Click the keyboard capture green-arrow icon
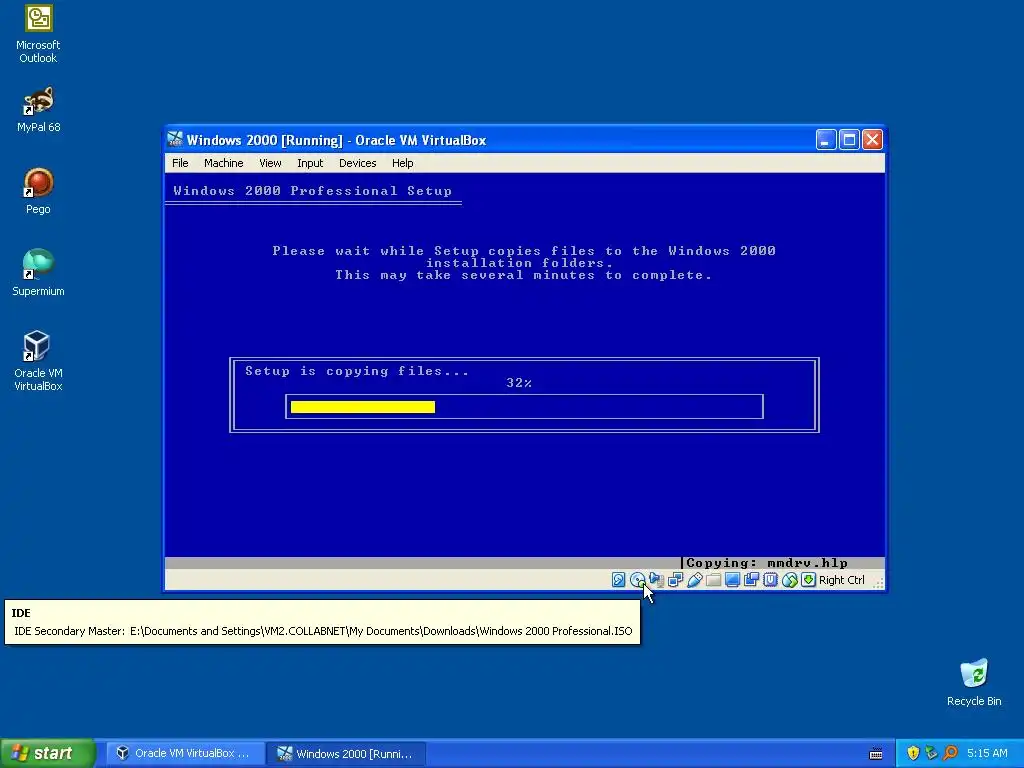The image size is (1024, 768). 808,580
